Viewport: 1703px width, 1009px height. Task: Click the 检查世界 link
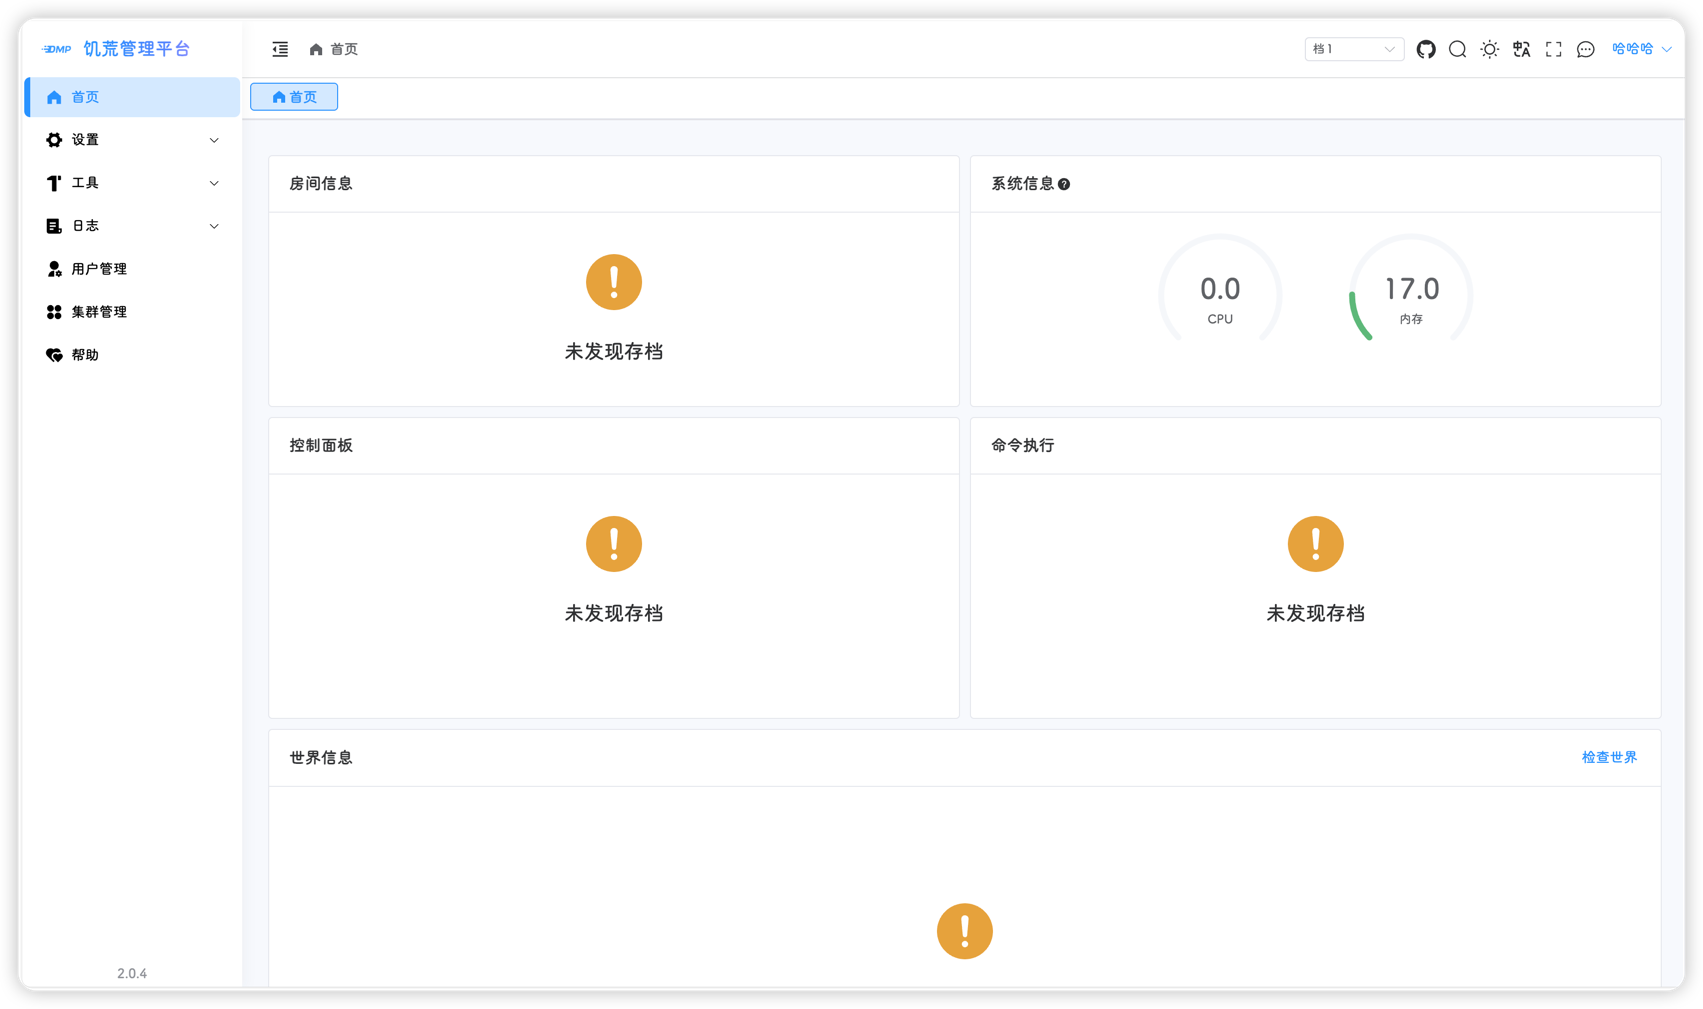point(1609,758)
